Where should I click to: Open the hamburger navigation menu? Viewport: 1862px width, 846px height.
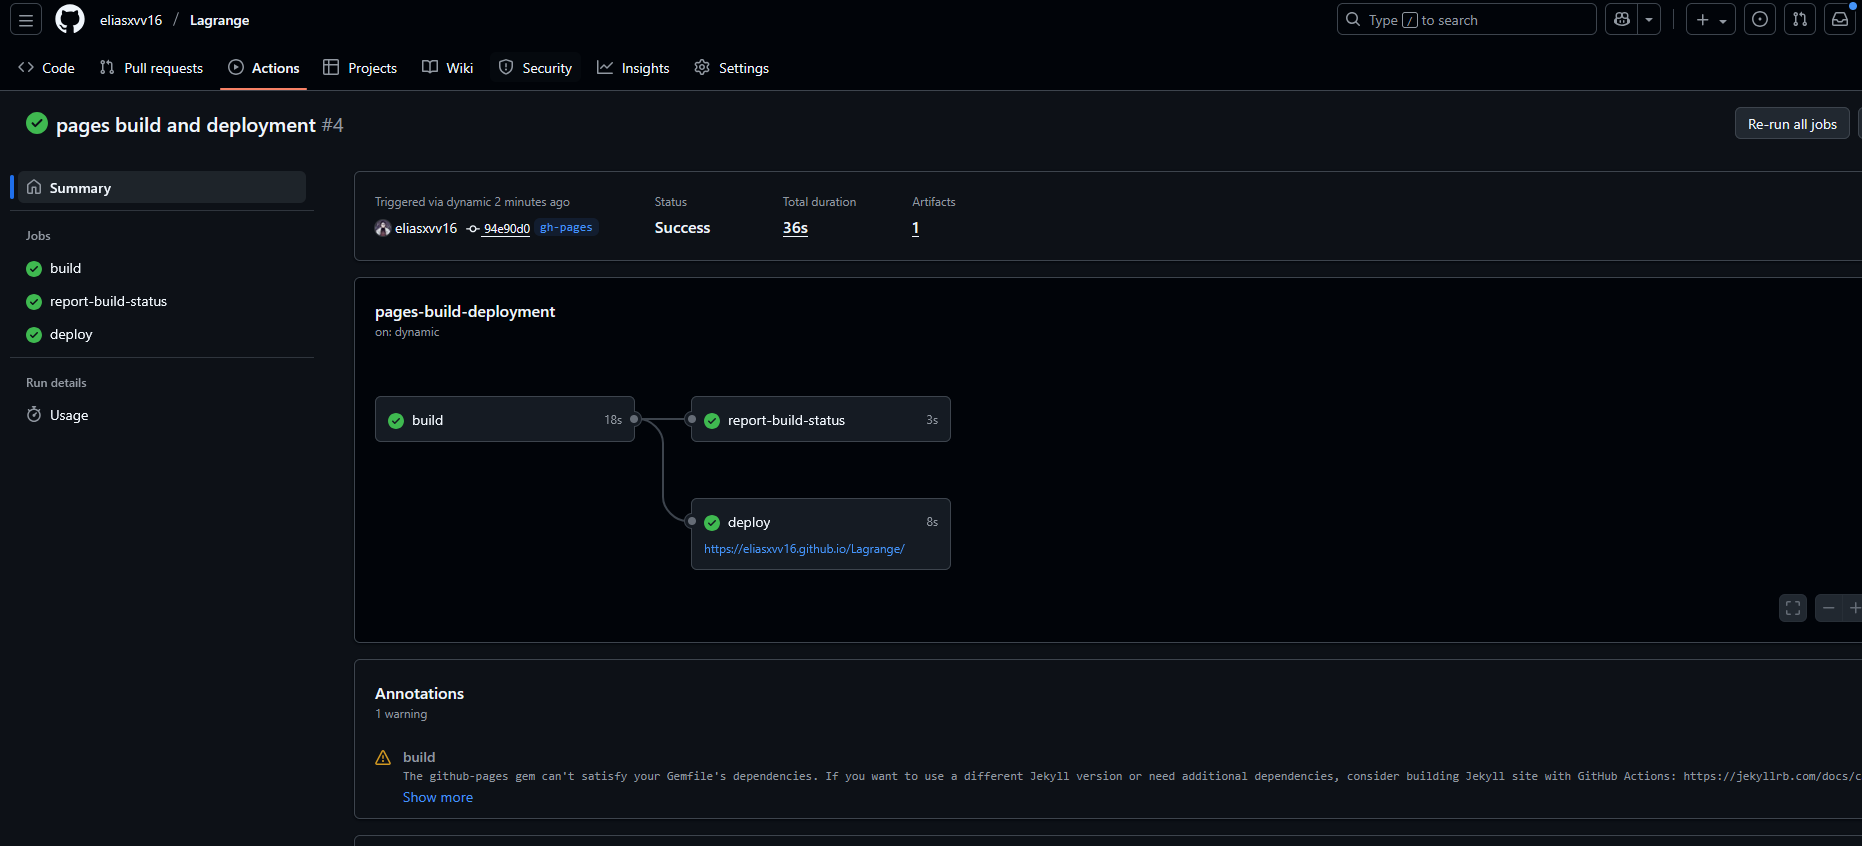(26, 20)
